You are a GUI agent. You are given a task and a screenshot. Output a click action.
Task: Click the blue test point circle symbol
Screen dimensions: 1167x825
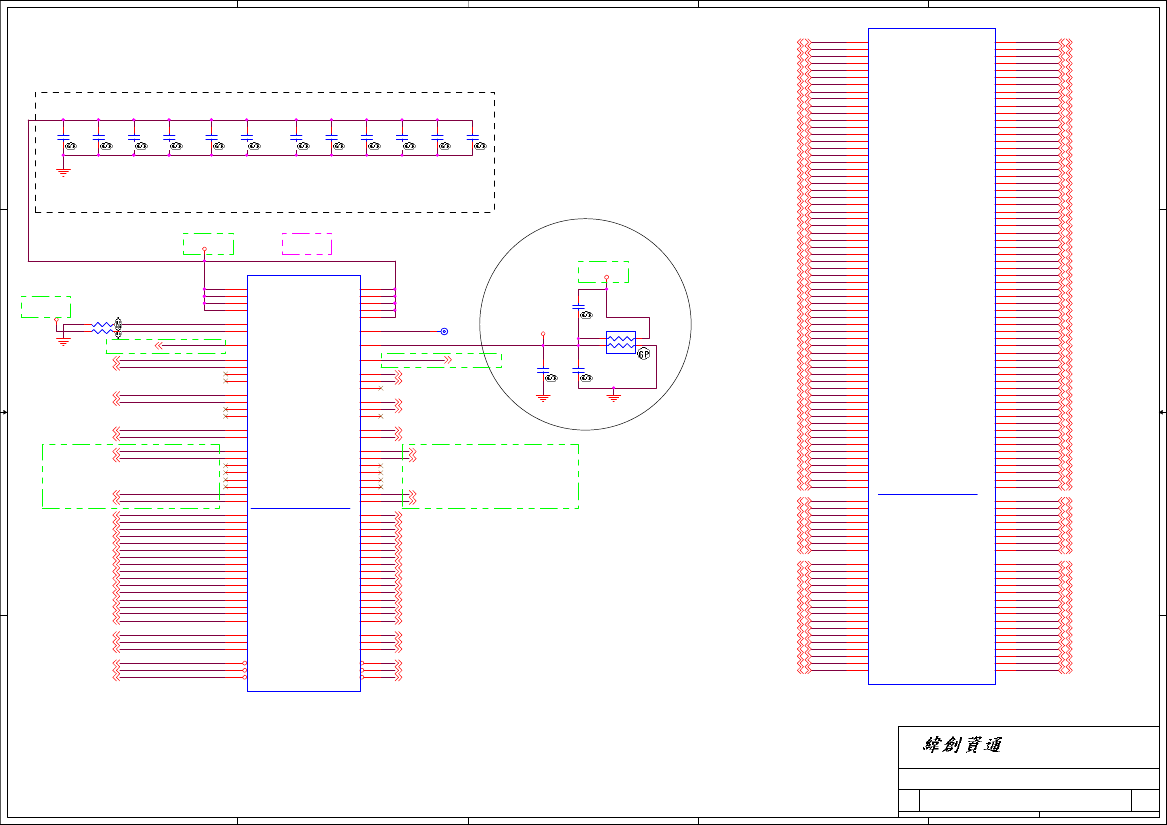click(x=444, y=331)
